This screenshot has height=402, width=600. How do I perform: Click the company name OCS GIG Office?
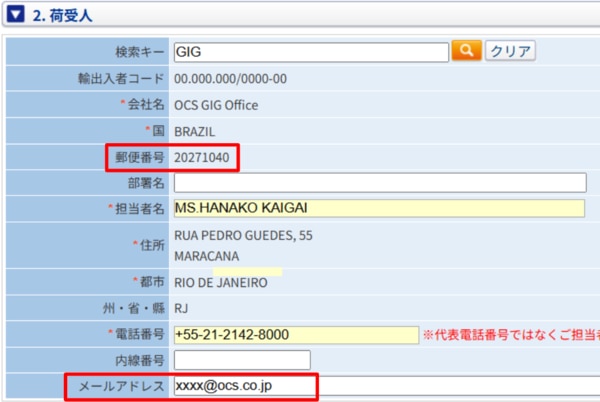coord(216,105)
